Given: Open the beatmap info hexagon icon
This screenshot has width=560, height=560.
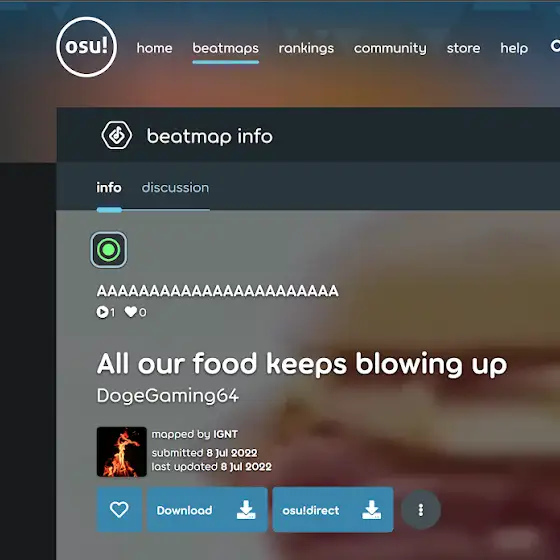Looking at the screenshot, I should tap(116, 135).
